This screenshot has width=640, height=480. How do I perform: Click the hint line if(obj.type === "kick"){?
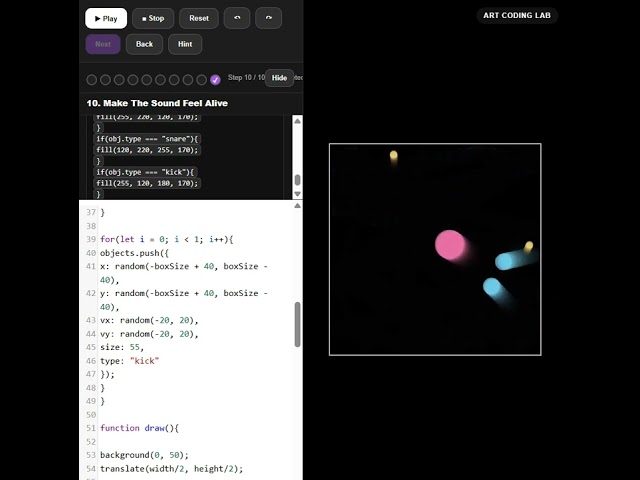(x=145, y=172)
